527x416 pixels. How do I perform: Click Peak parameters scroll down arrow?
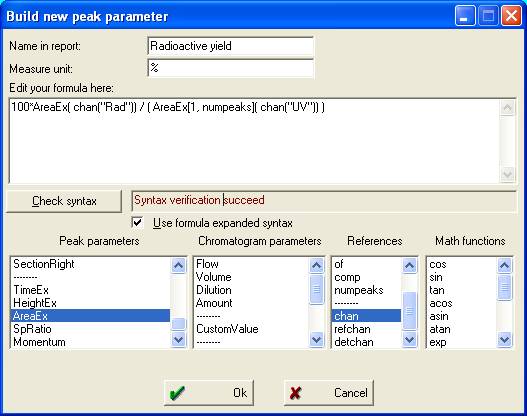pos(178,339)
